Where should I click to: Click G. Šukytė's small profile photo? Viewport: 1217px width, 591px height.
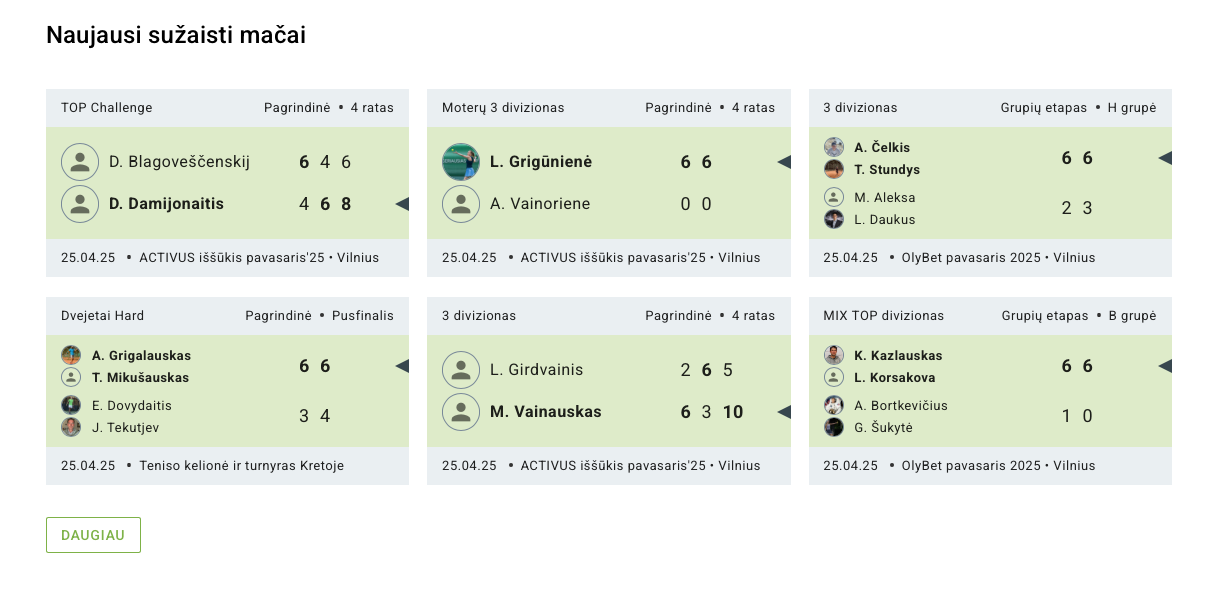pyautogui.click(x=834, y=427)
